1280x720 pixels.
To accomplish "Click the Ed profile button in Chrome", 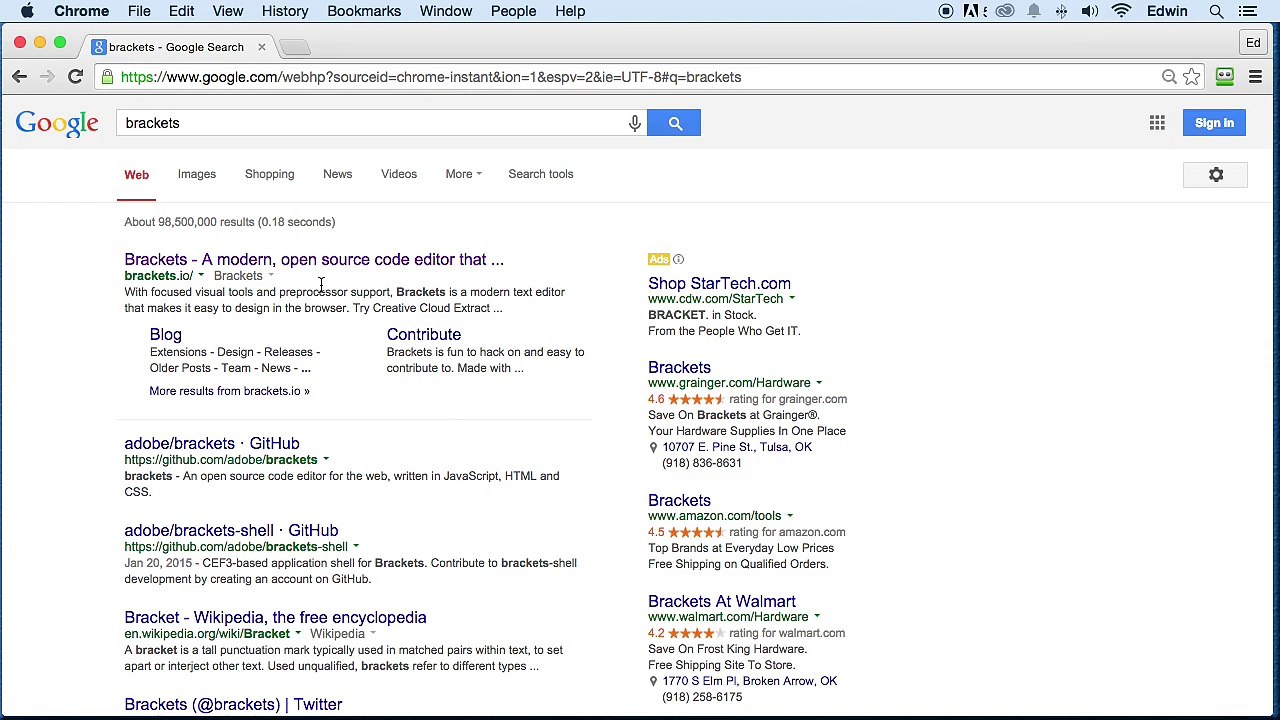I will pos(1253,43).
